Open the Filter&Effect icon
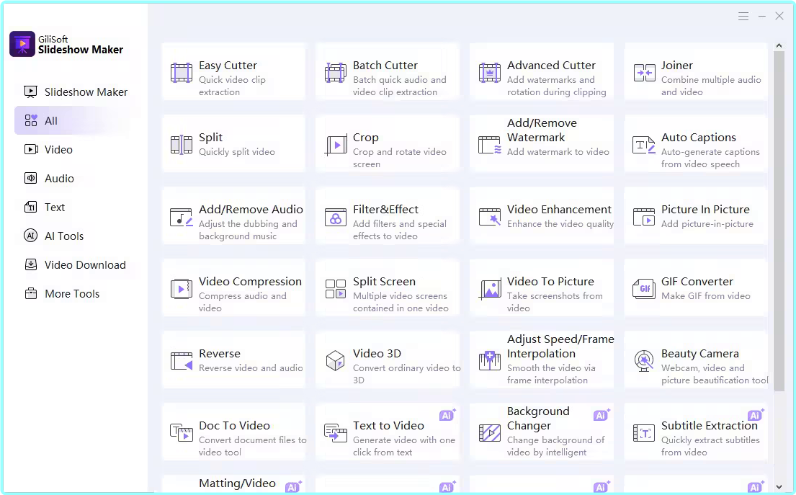Image resolution: width=796 pixels, height=495 pixels. 336,217
